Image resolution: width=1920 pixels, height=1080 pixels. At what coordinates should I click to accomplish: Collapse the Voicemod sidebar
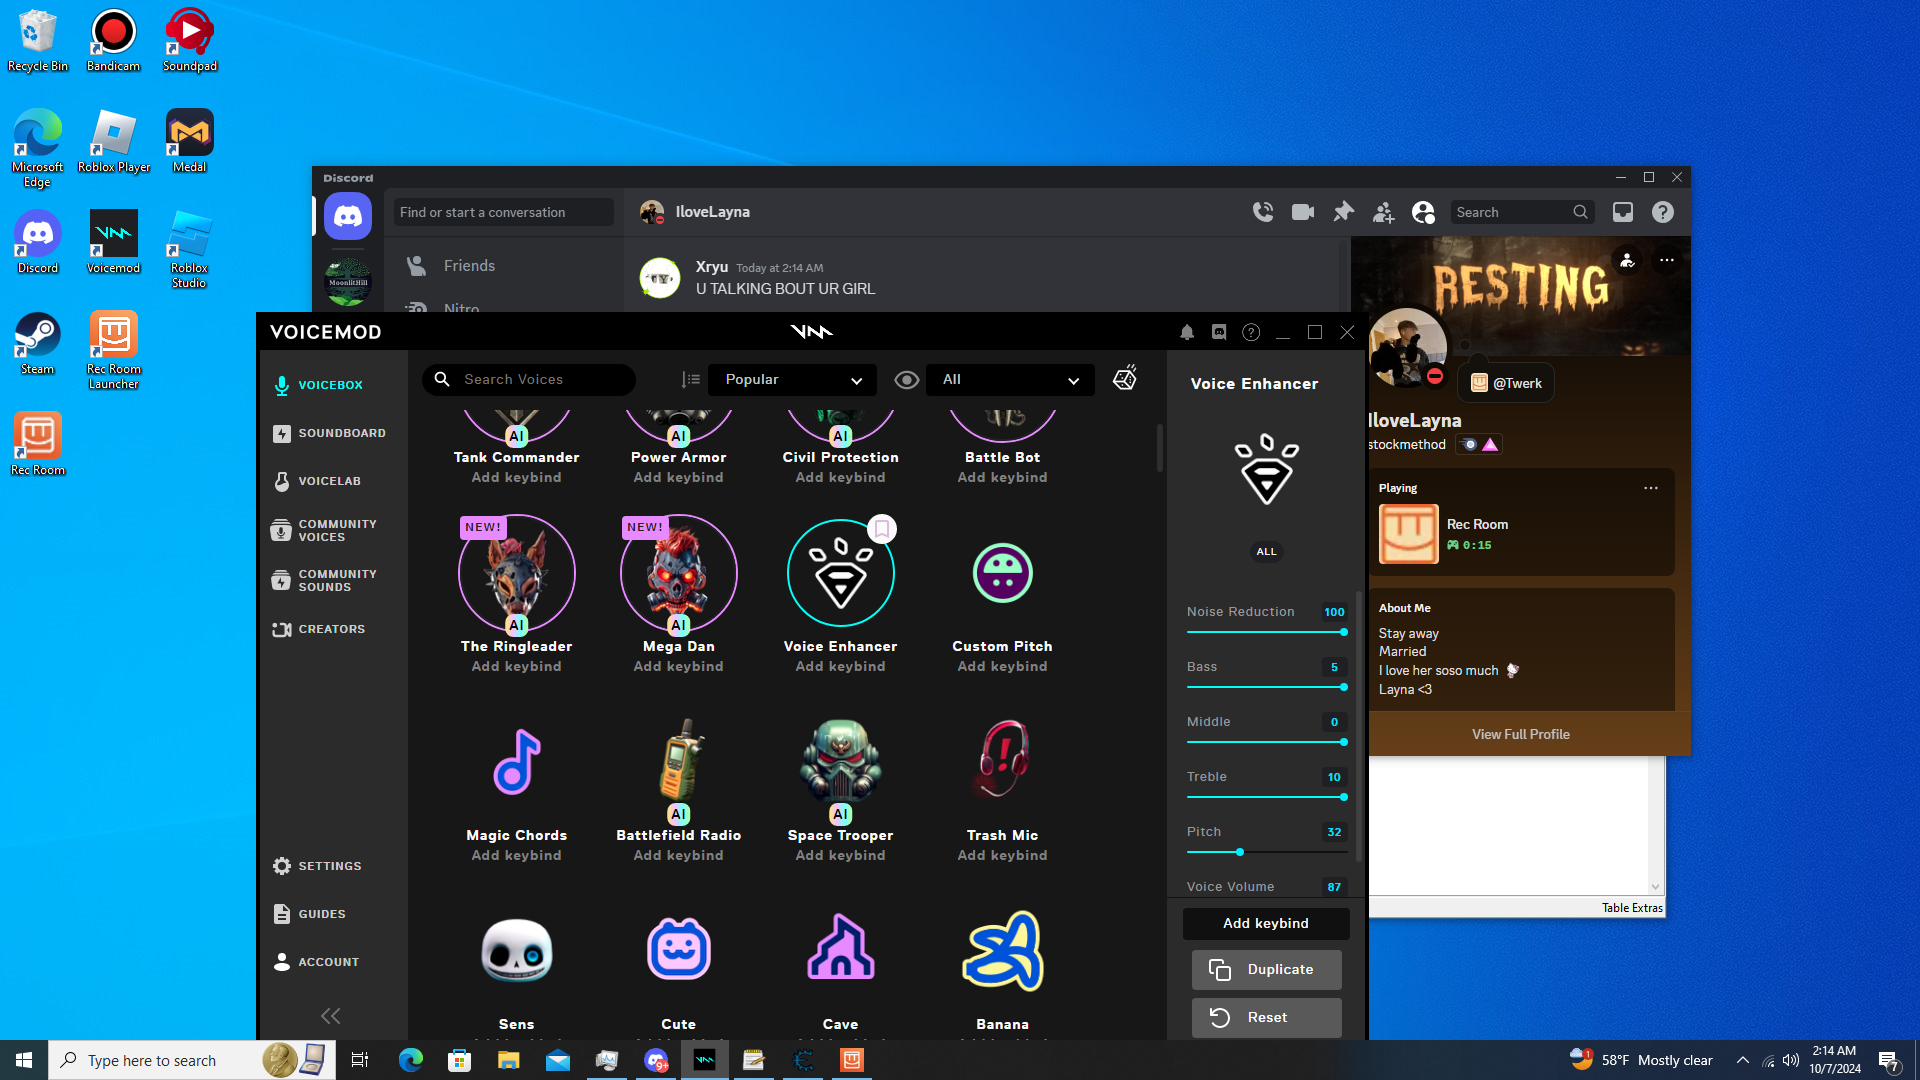click(330, 1016)
